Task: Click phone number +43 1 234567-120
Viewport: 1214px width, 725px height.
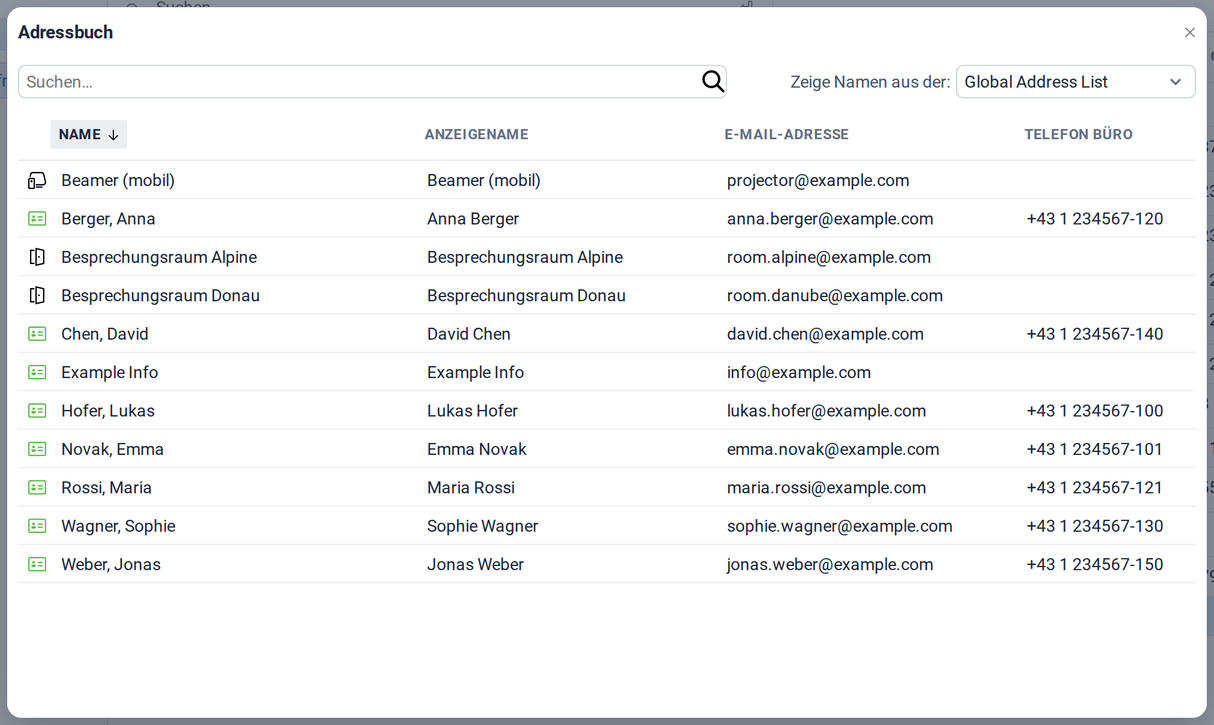Action: pos(1095,219)
